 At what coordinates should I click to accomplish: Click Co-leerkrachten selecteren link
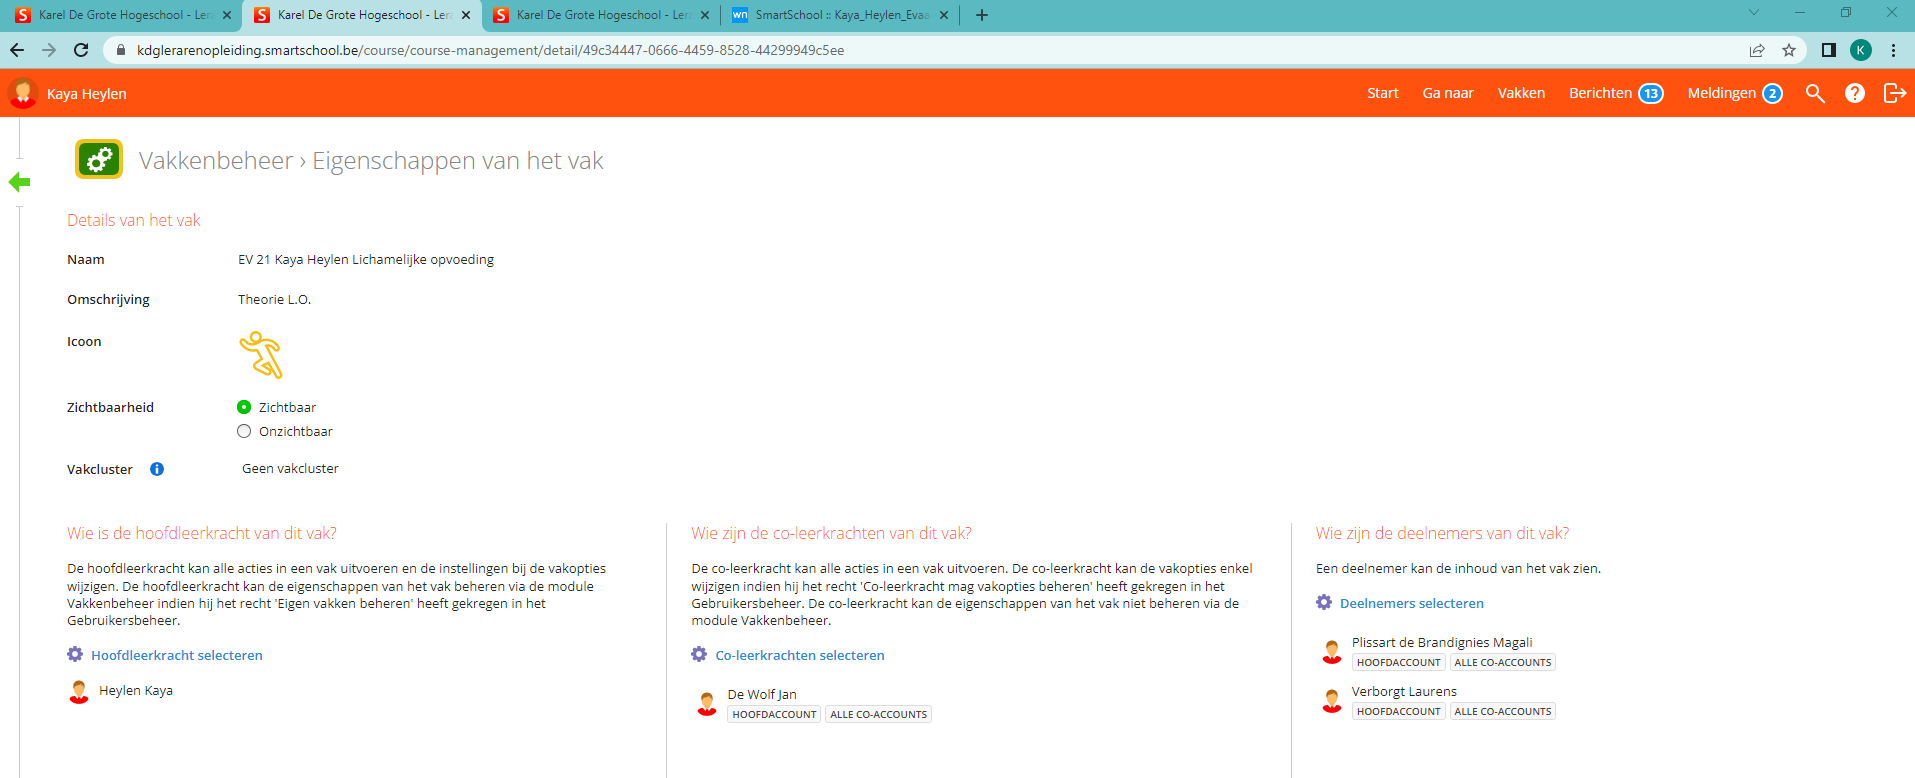[x=799, y=655]
